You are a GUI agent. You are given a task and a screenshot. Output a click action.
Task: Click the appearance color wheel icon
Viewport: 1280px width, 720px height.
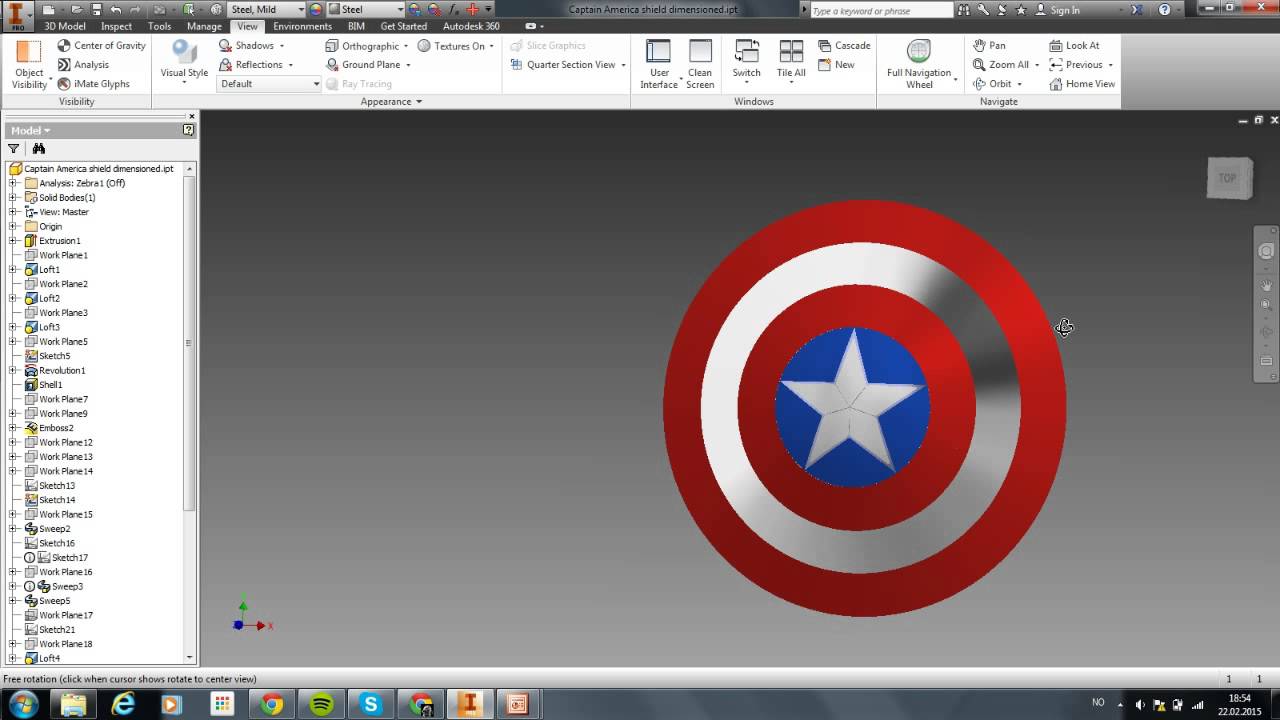click(316, 9)
